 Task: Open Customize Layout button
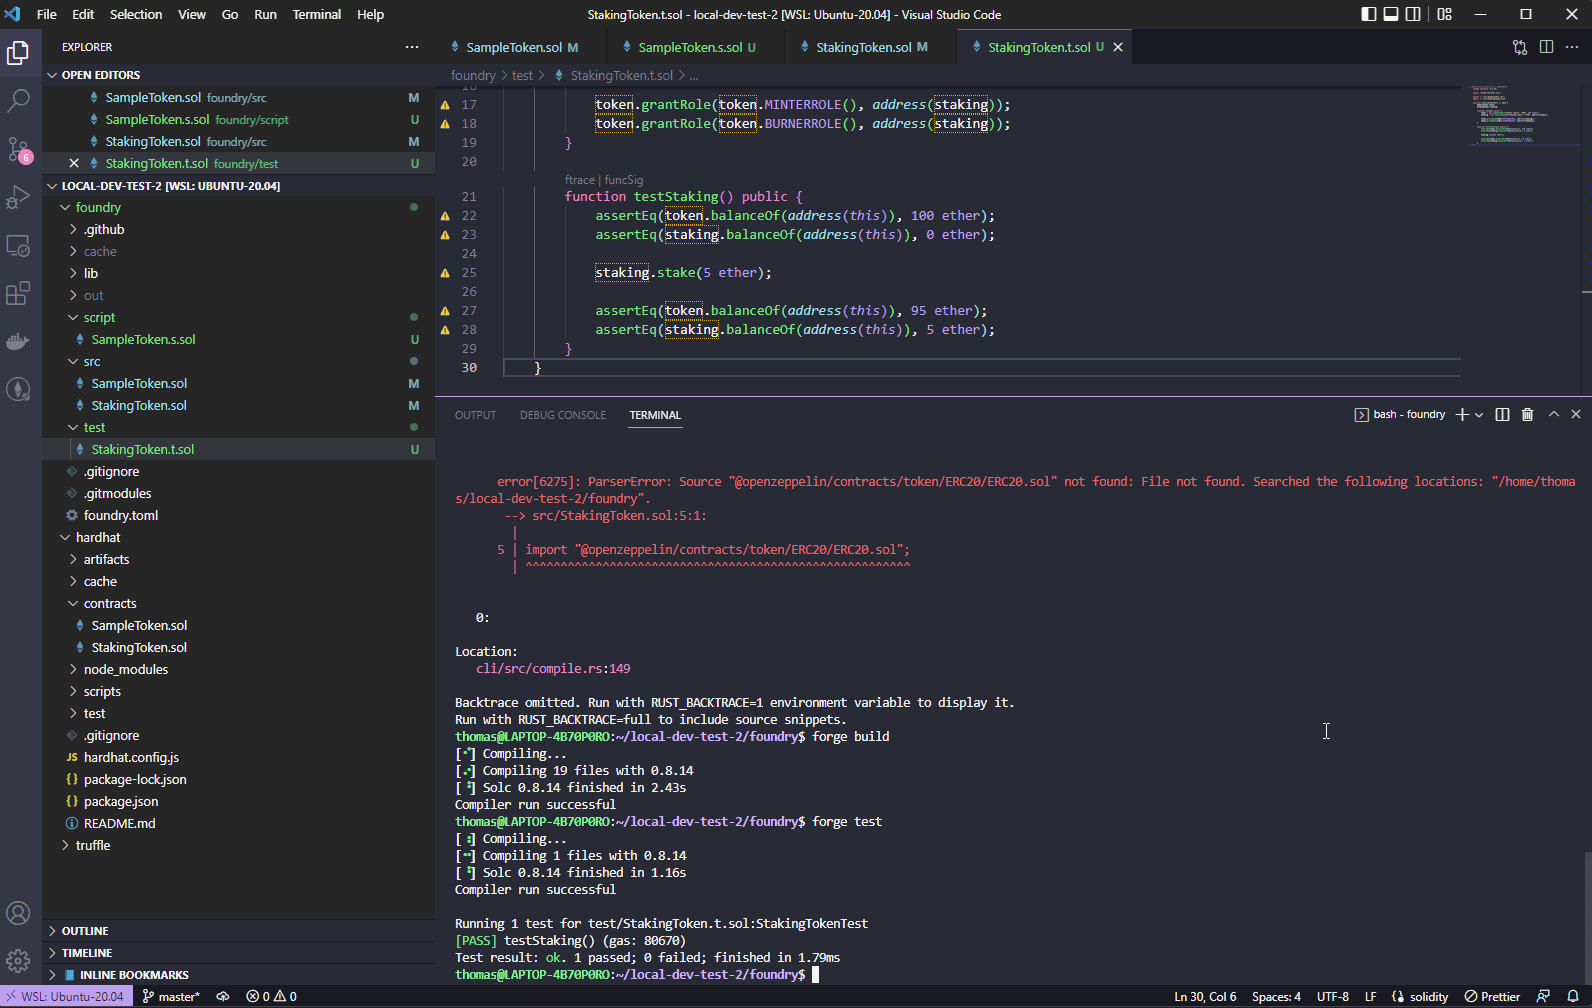tap(1444, 14)
